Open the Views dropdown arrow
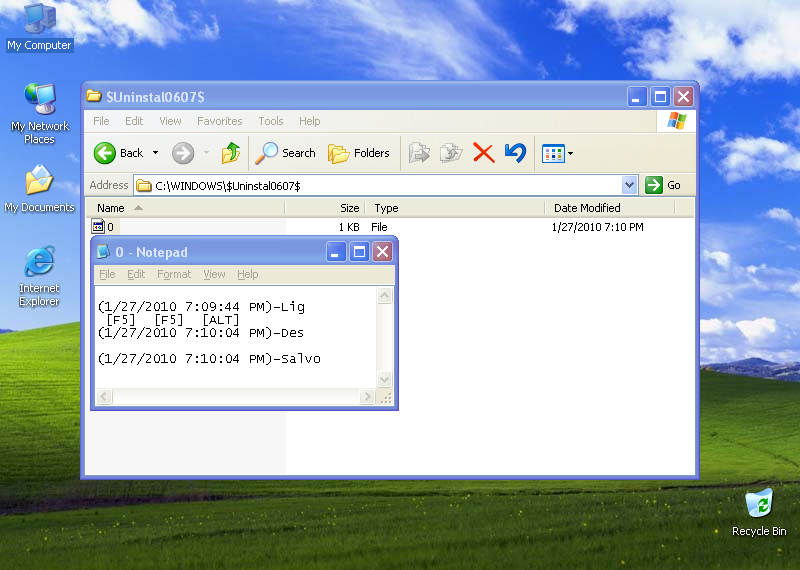 [570, 153]
